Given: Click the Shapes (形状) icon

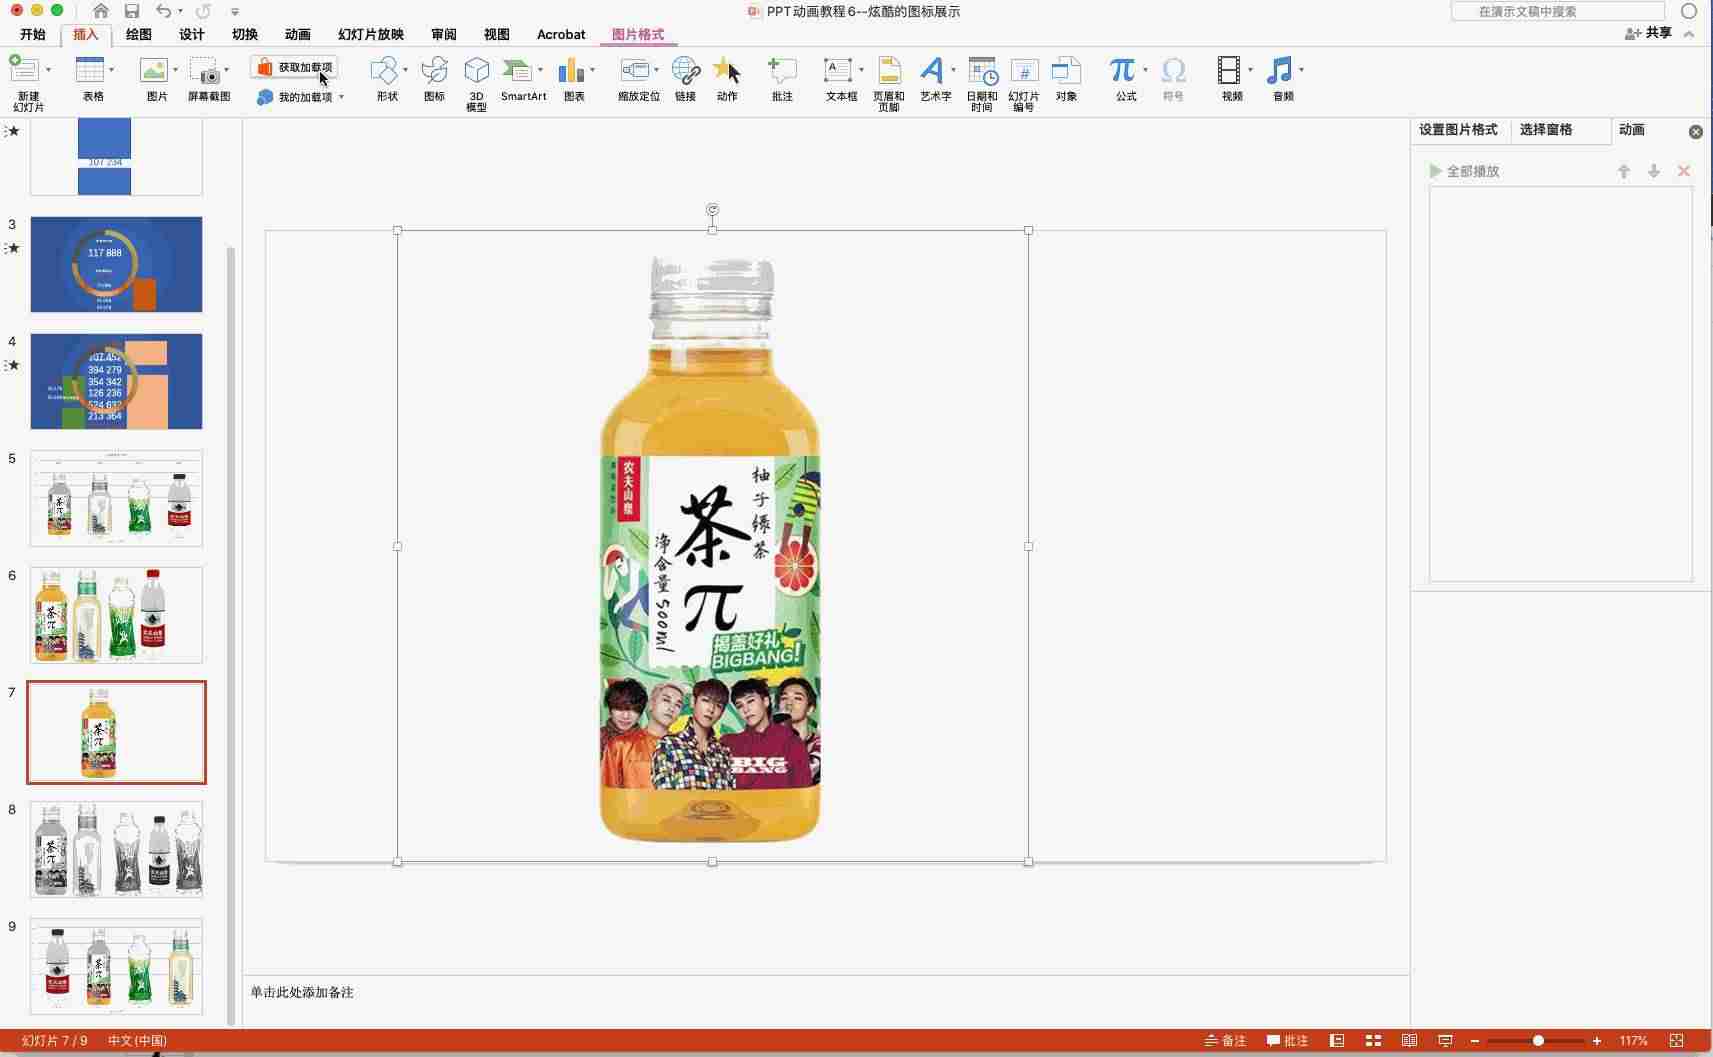Looking at the screenshot, I should click(384, 69).
